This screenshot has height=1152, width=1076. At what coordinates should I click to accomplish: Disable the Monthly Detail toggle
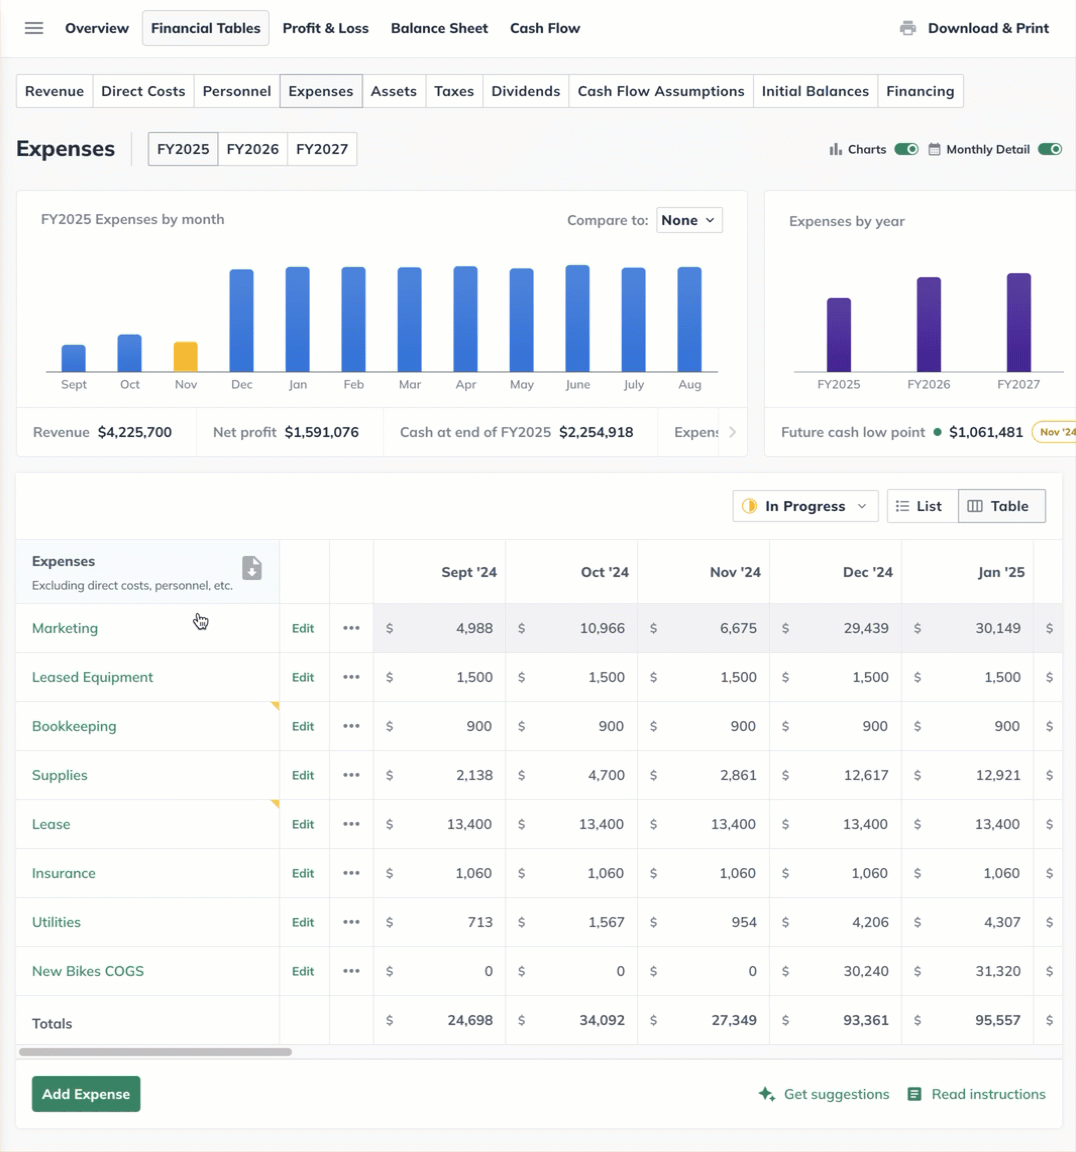(x=1049, y=149)
